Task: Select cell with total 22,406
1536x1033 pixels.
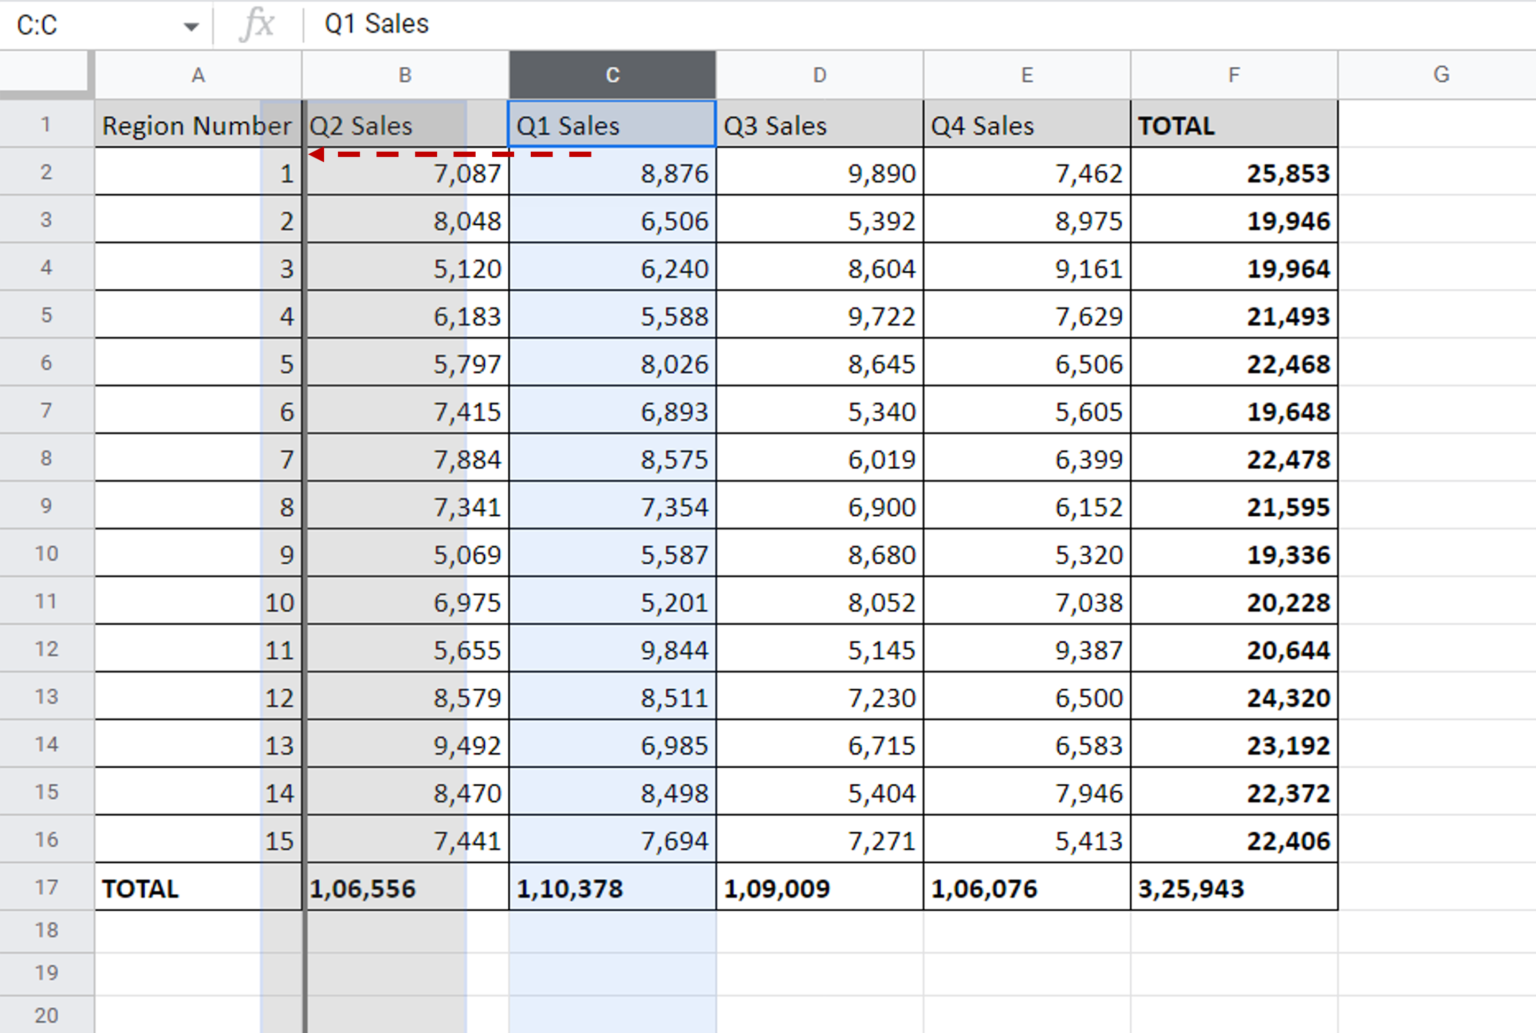Action: point(1234,839)
